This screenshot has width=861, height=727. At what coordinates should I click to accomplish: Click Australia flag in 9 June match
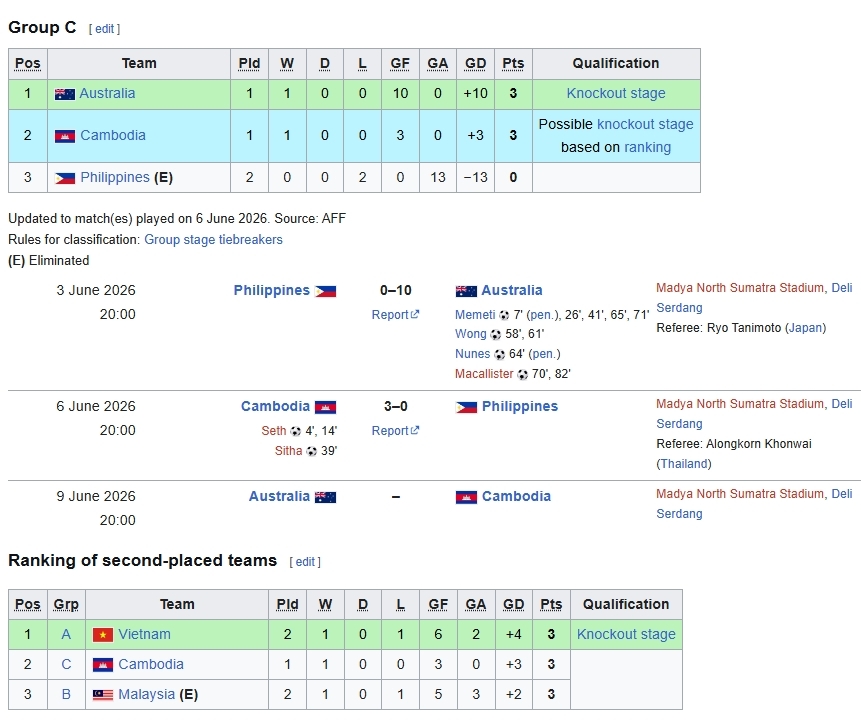[x=325, y=497]
